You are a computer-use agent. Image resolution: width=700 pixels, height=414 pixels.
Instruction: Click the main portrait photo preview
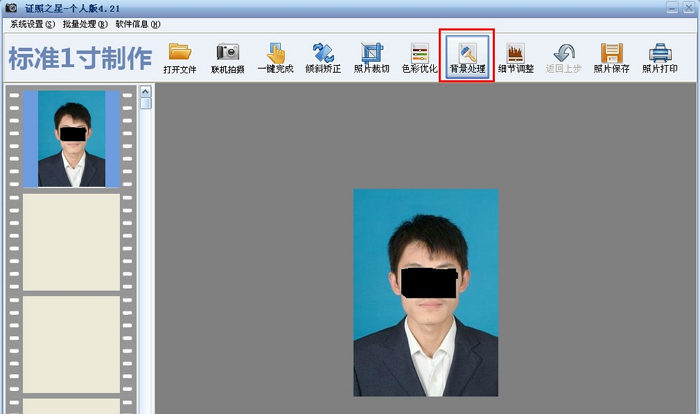426,293
